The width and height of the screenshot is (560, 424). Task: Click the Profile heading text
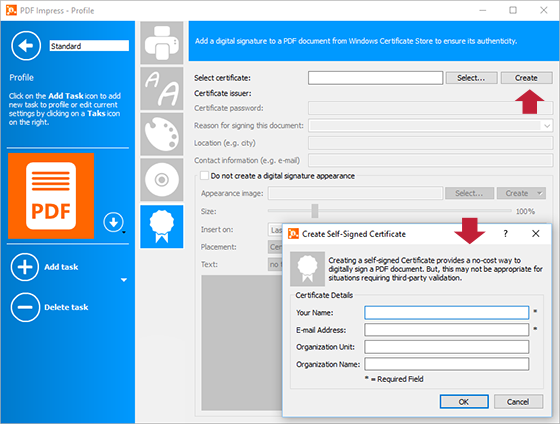pos(21,78)
